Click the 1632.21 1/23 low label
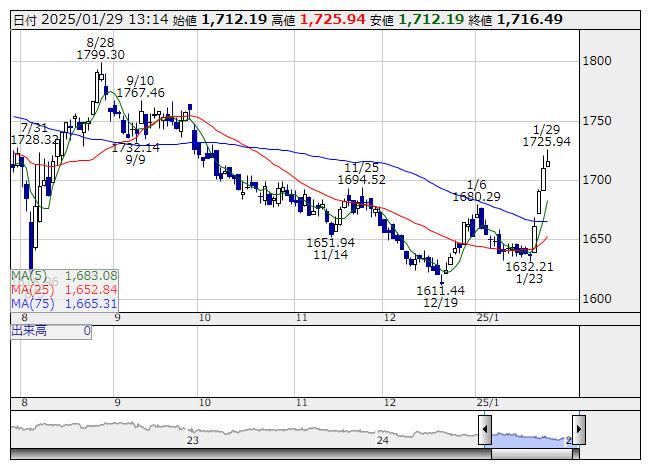Screen dimensions: 653x470 [x=529, y=272]
